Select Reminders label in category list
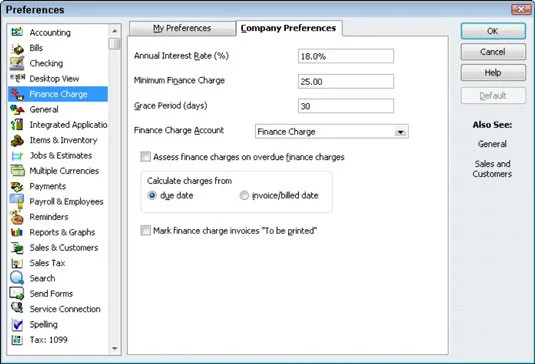Viewport: 535px width, 364px height. 49,217
